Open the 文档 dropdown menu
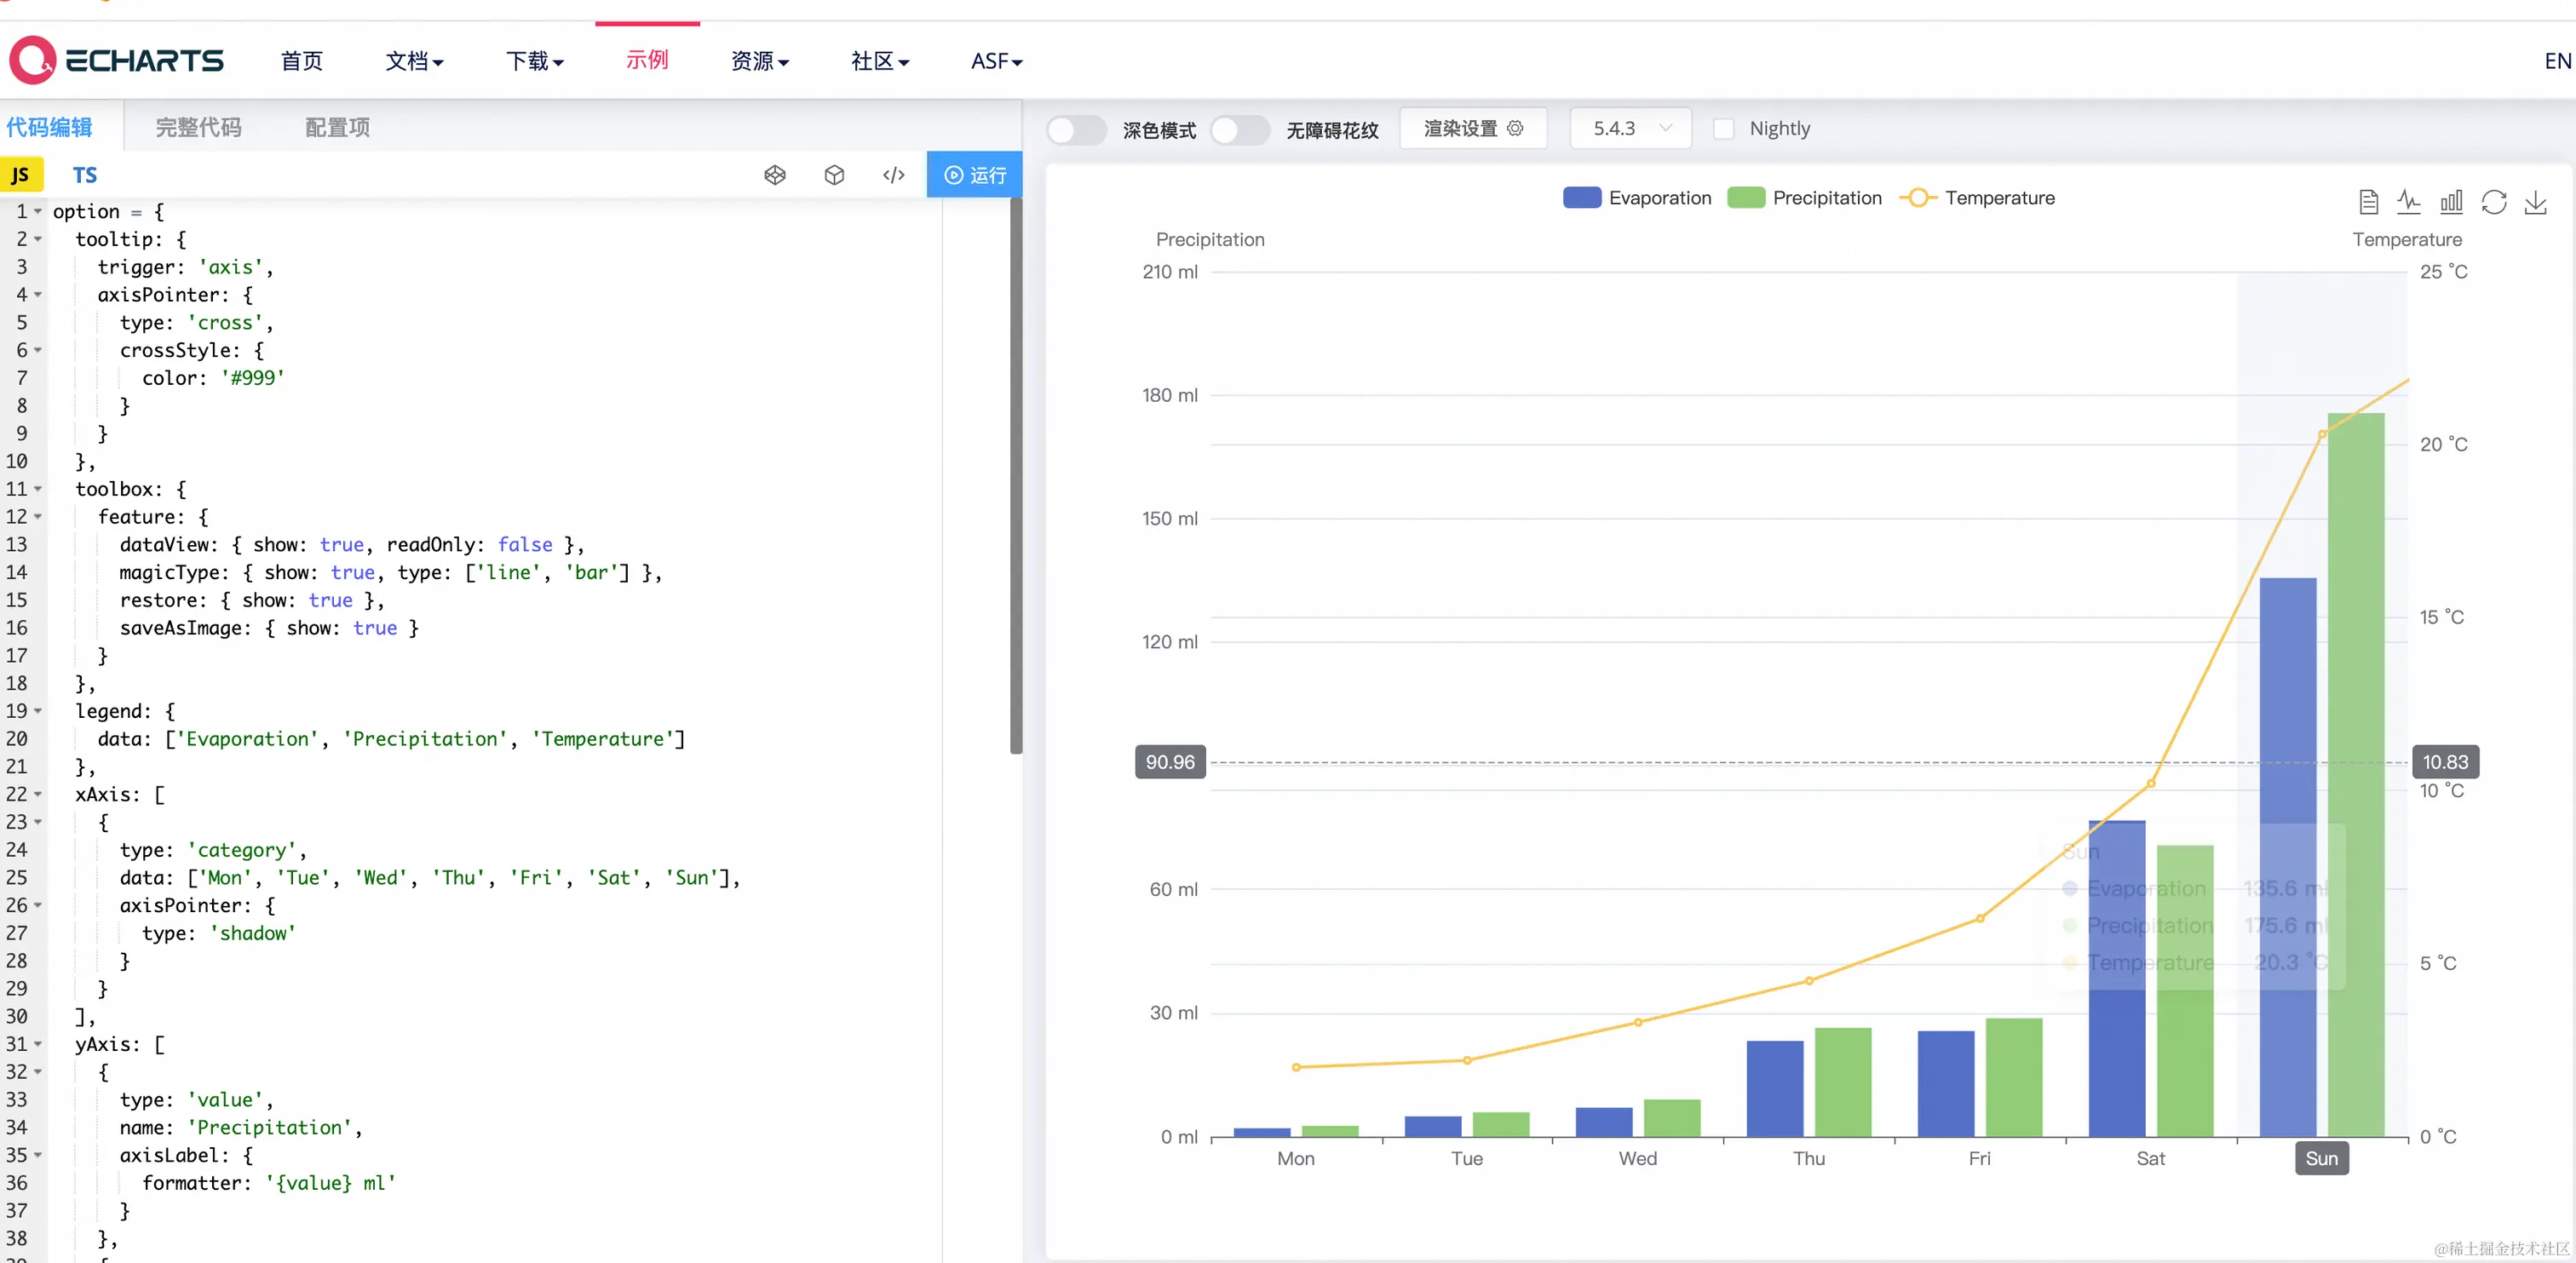The height and width of the screenshot is (1263, 2576). point(414,61)
